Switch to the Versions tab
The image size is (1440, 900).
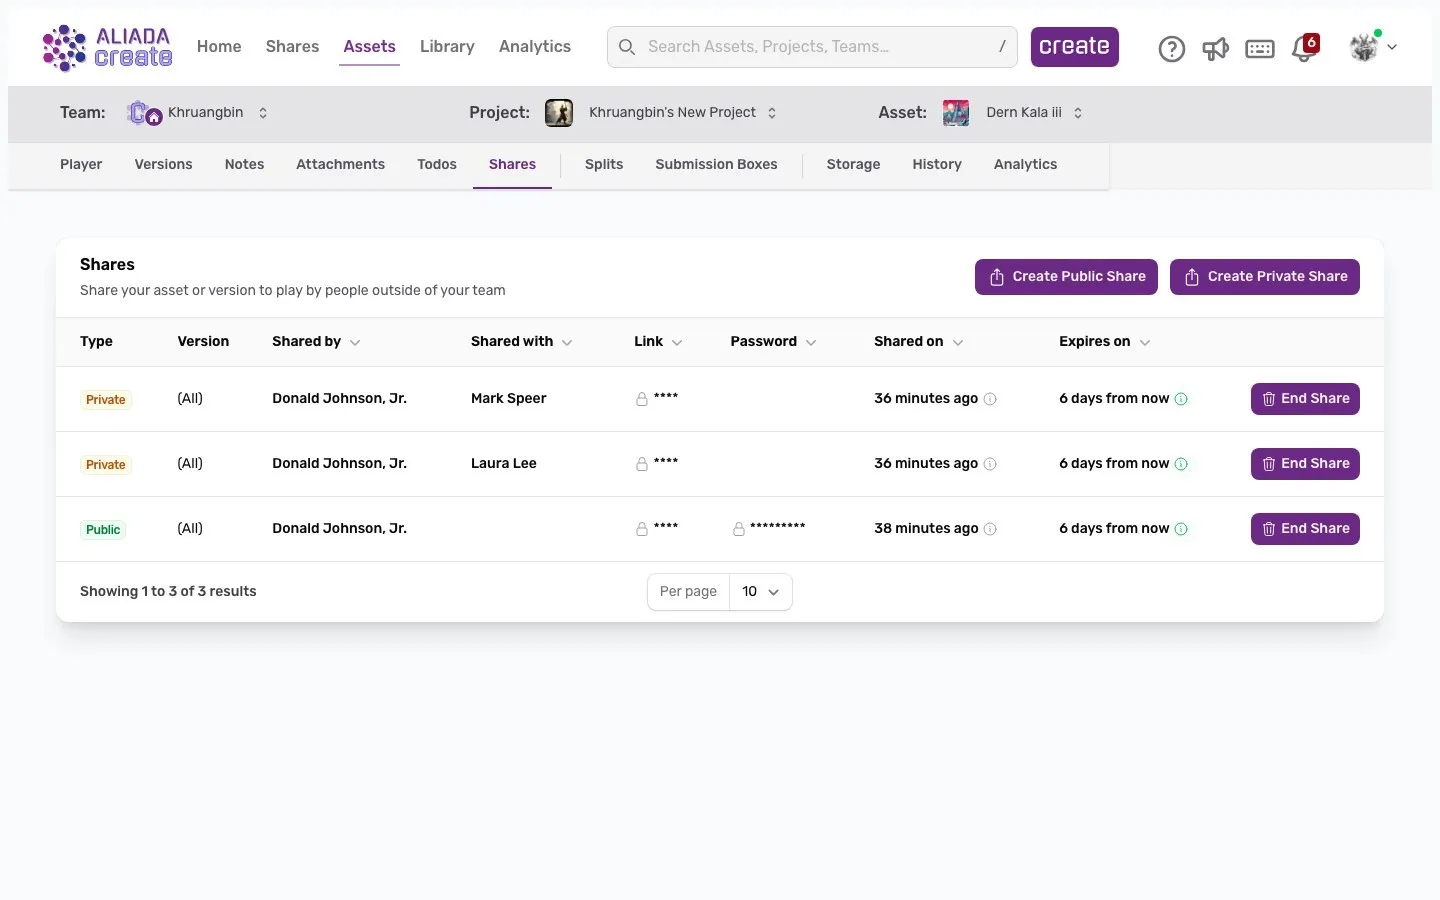pos(163,165)
